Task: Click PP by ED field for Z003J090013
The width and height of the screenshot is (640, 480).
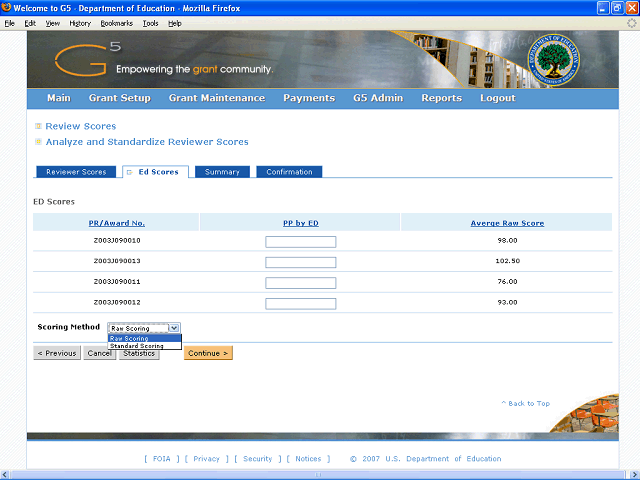Action: 301,262
